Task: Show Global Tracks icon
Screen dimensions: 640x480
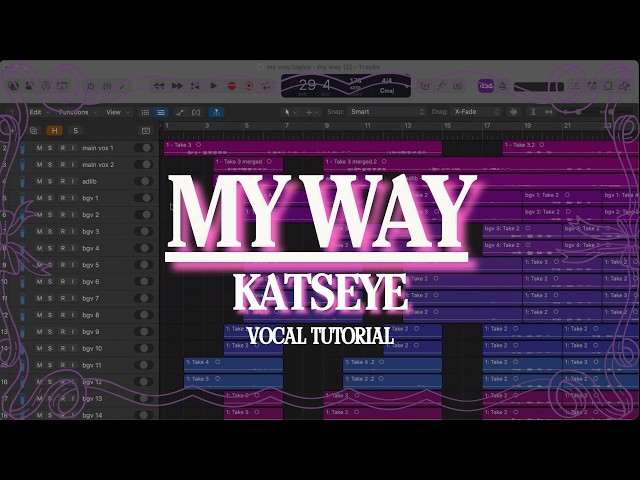Action: tap(146, 131)
